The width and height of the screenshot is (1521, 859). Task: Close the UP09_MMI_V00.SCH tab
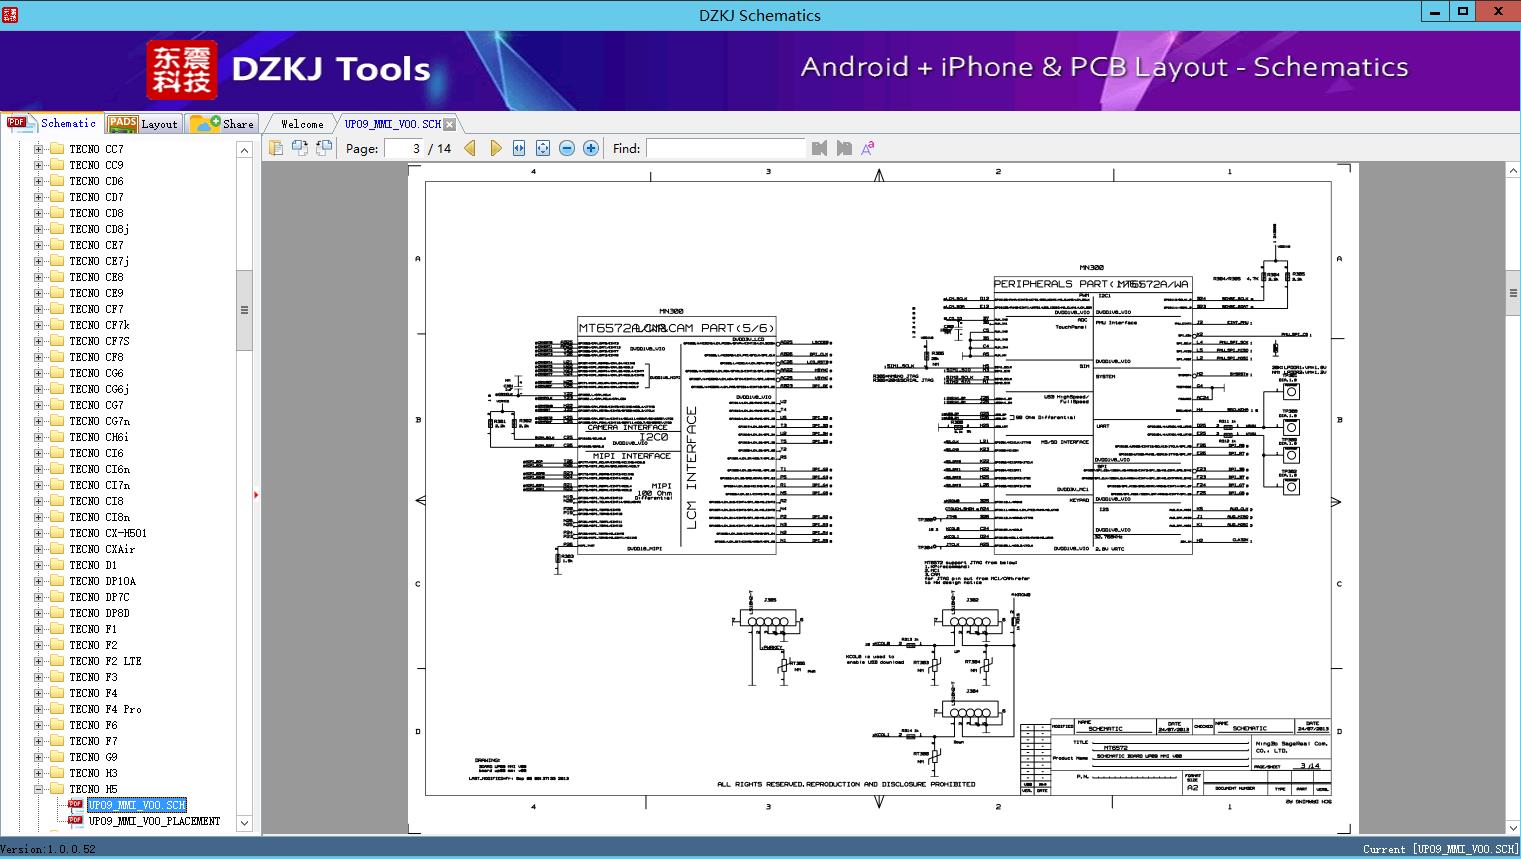pos(450,124)
